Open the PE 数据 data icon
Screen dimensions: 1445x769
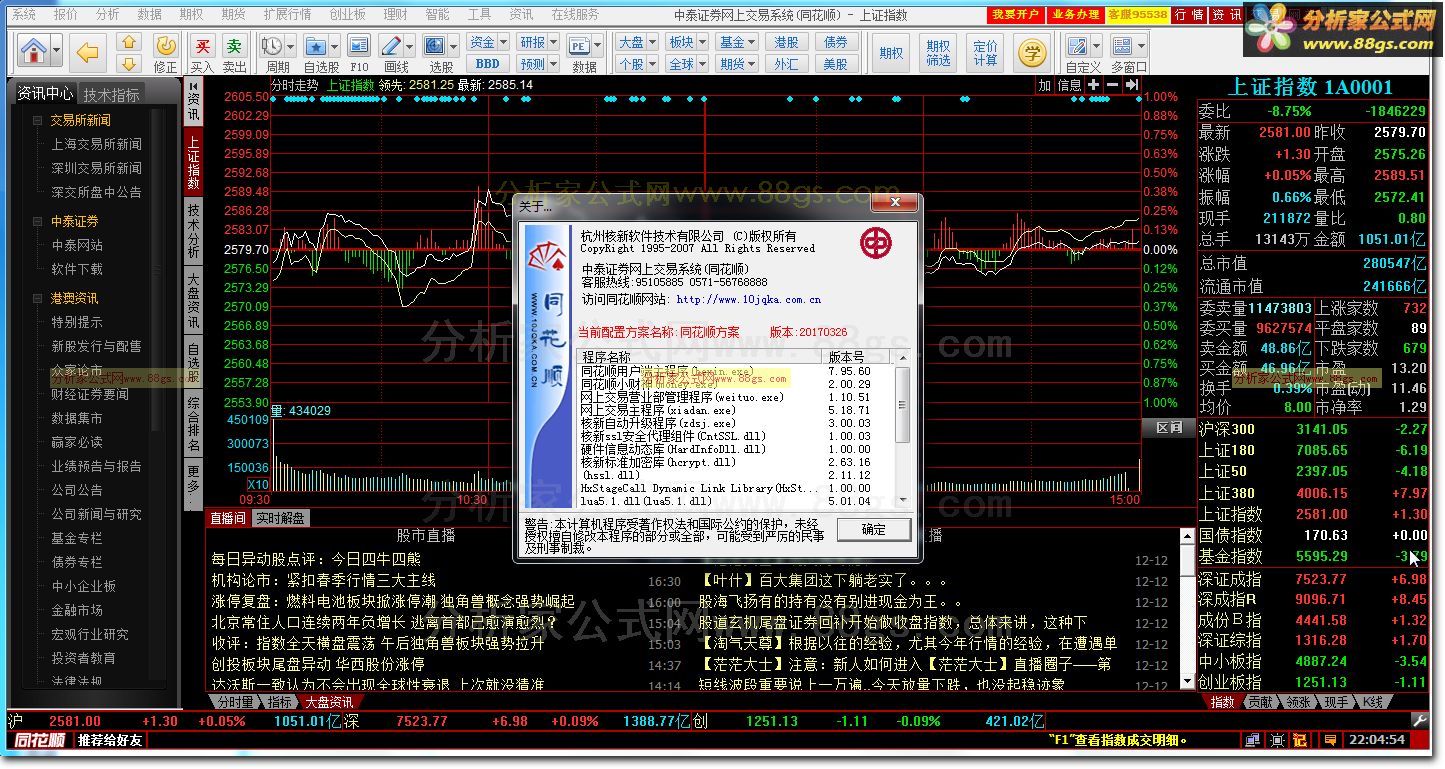tap(579, 46)
